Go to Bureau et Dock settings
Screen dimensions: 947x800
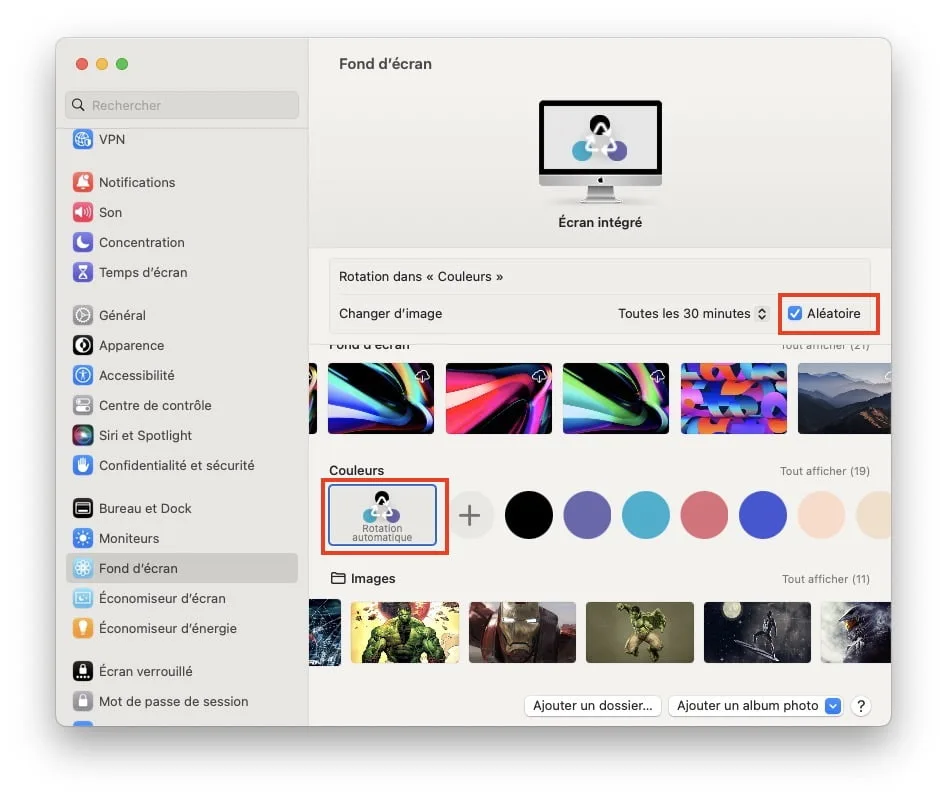click(x=145, y=508)
